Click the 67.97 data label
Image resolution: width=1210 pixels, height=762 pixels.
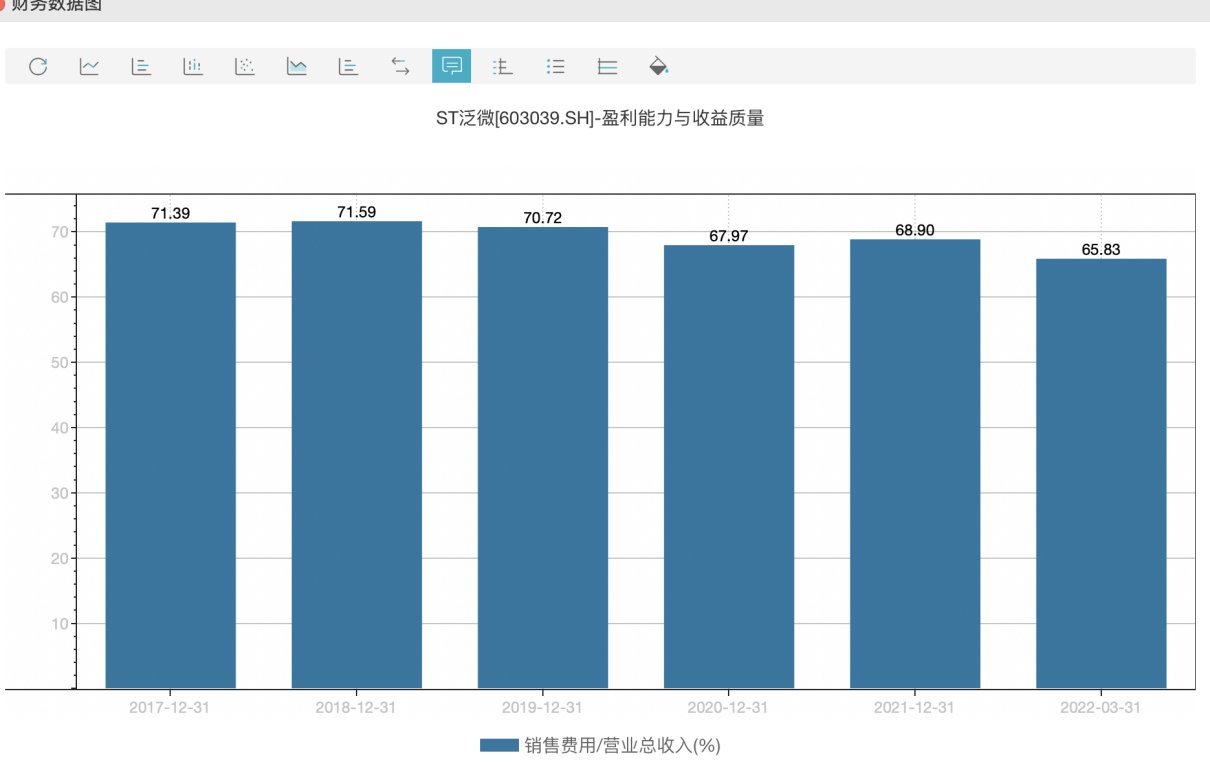pos(729,236)
